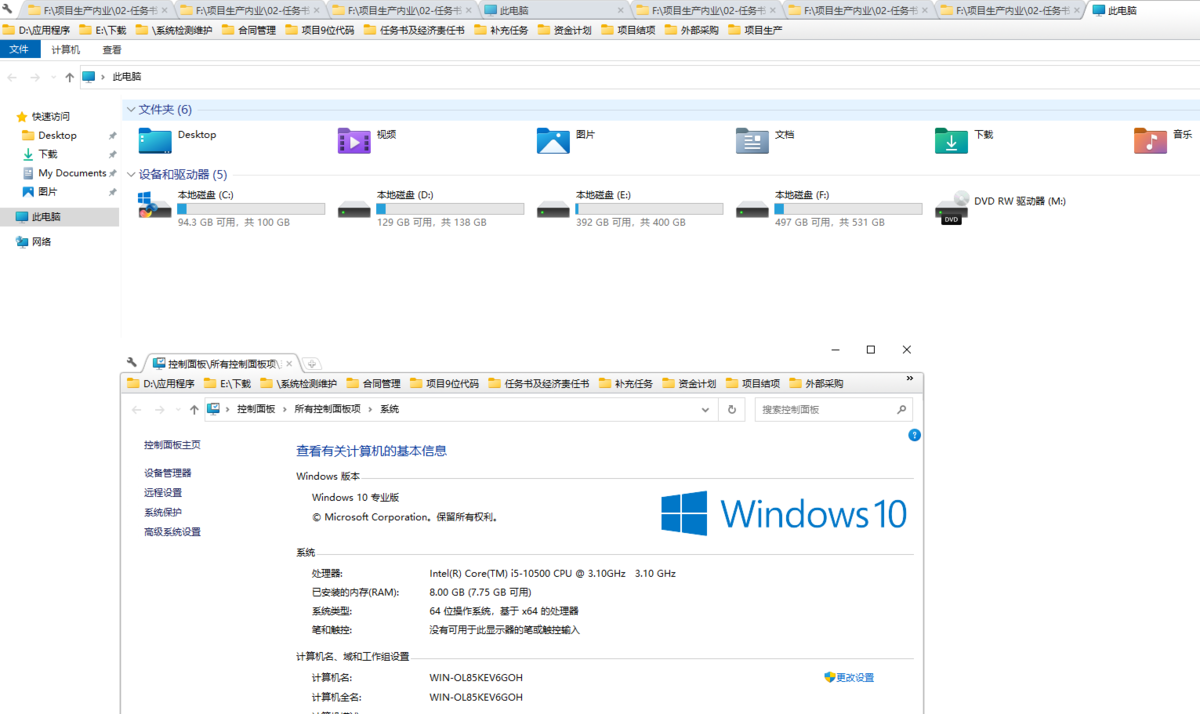Screen dimensions: 1200x714
Task: Click the pin next to Desktop in quick access
Action: [112, 136]
